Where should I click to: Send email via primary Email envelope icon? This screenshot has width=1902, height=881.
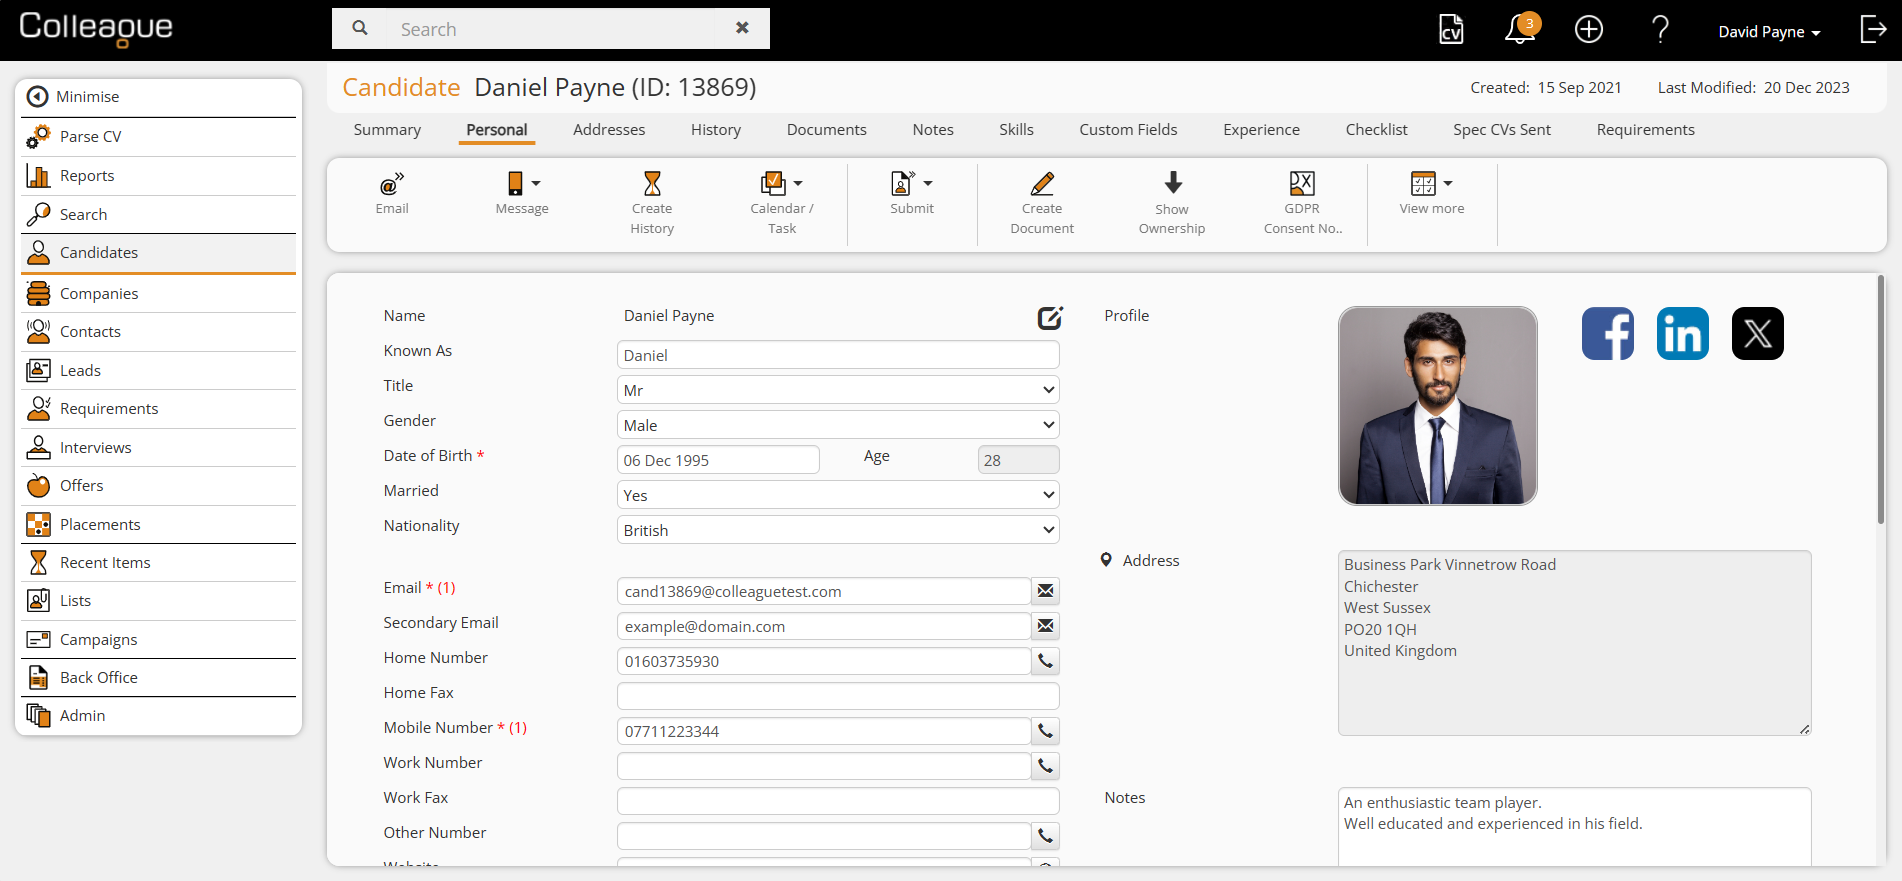click(x=1045, y=591)
